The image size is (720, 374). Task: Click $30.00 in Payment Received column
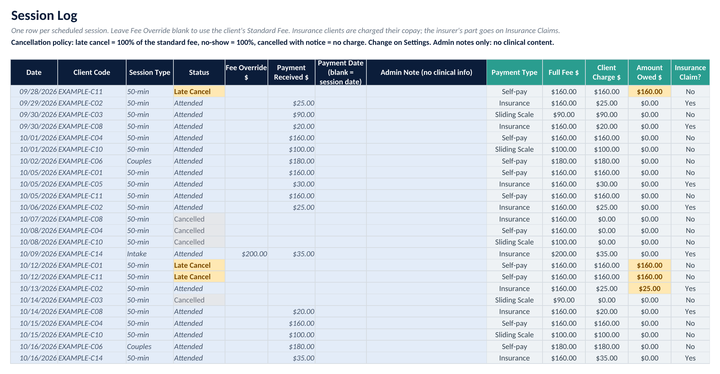(x=291, y=184)
